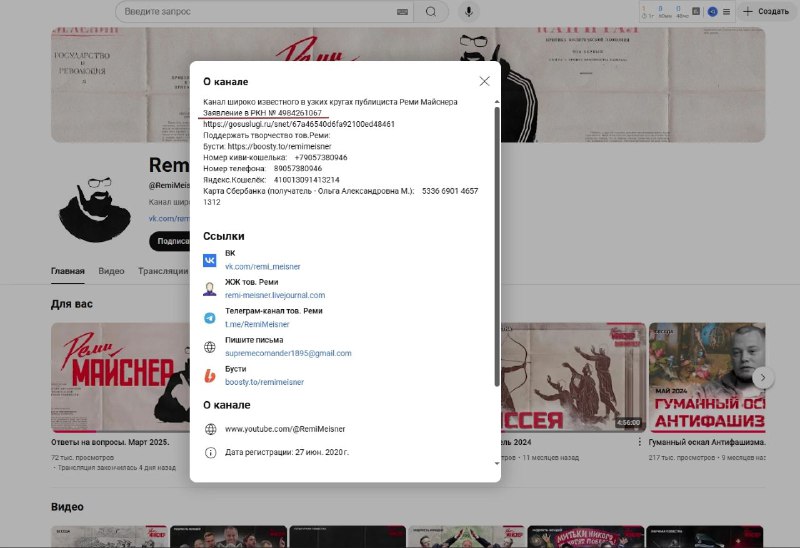Open video thumbnail with 4:56:00 duration
The width and height of the screenshot is (800, 548).
click(573, 377)
